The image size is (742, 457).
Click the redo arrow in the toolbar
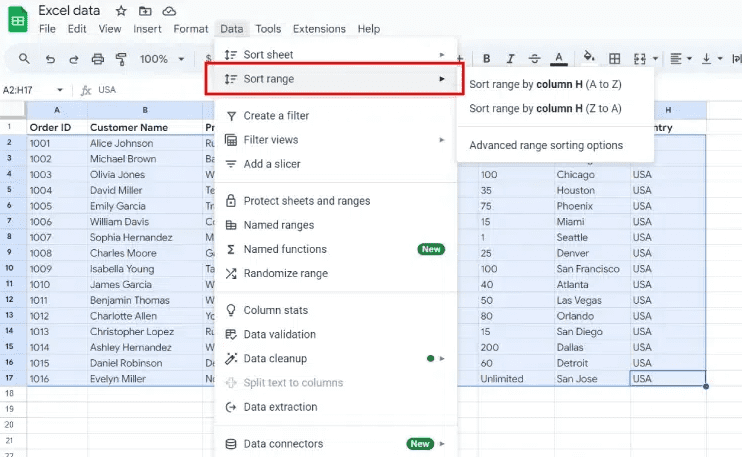point(73,59)
